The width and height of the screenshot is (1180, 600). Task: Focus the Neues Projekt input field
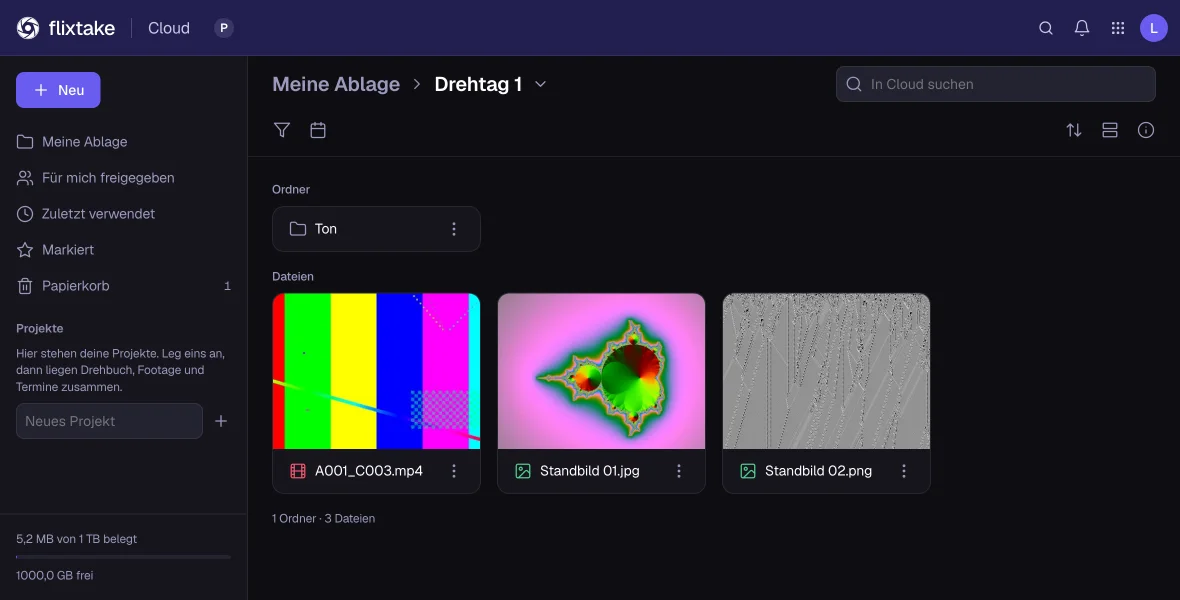tap(109, 421)
